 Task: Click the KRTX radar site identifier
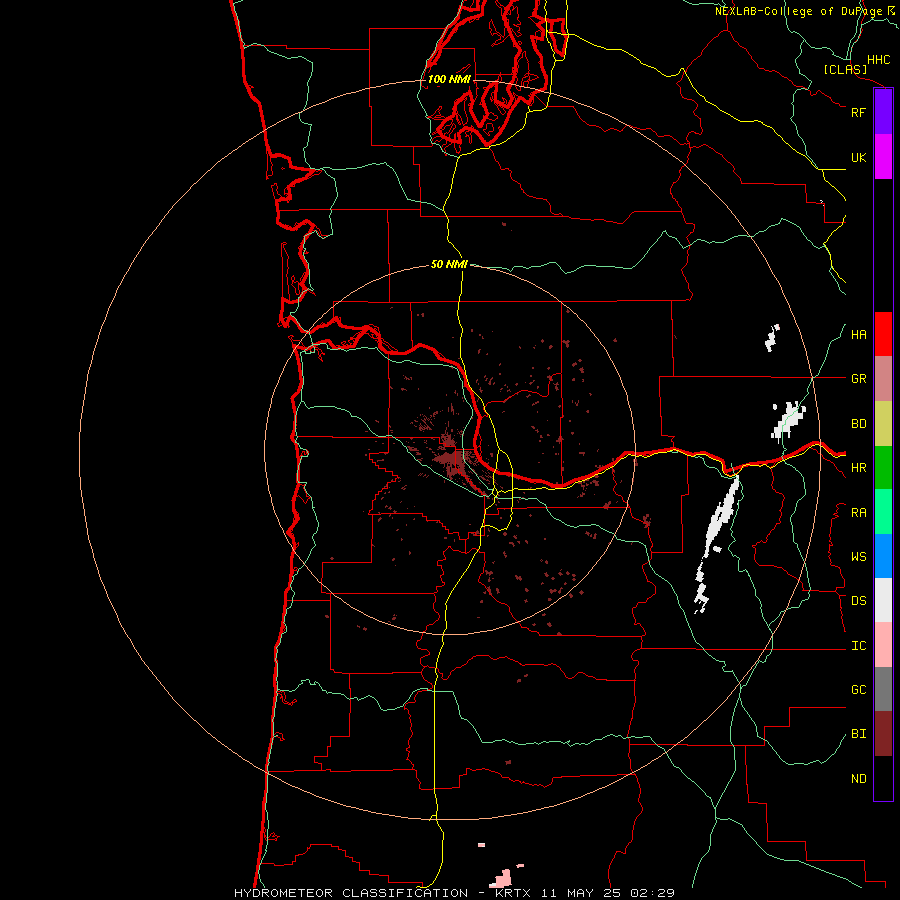513,893
